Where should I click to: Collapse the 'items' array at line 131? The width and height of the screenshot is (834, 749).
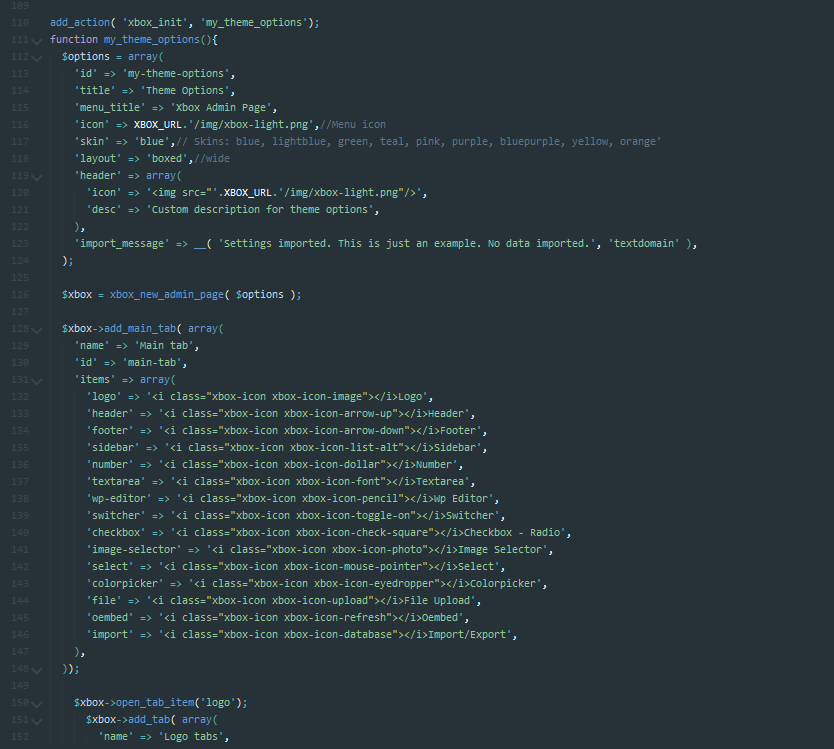coord(38,380)
